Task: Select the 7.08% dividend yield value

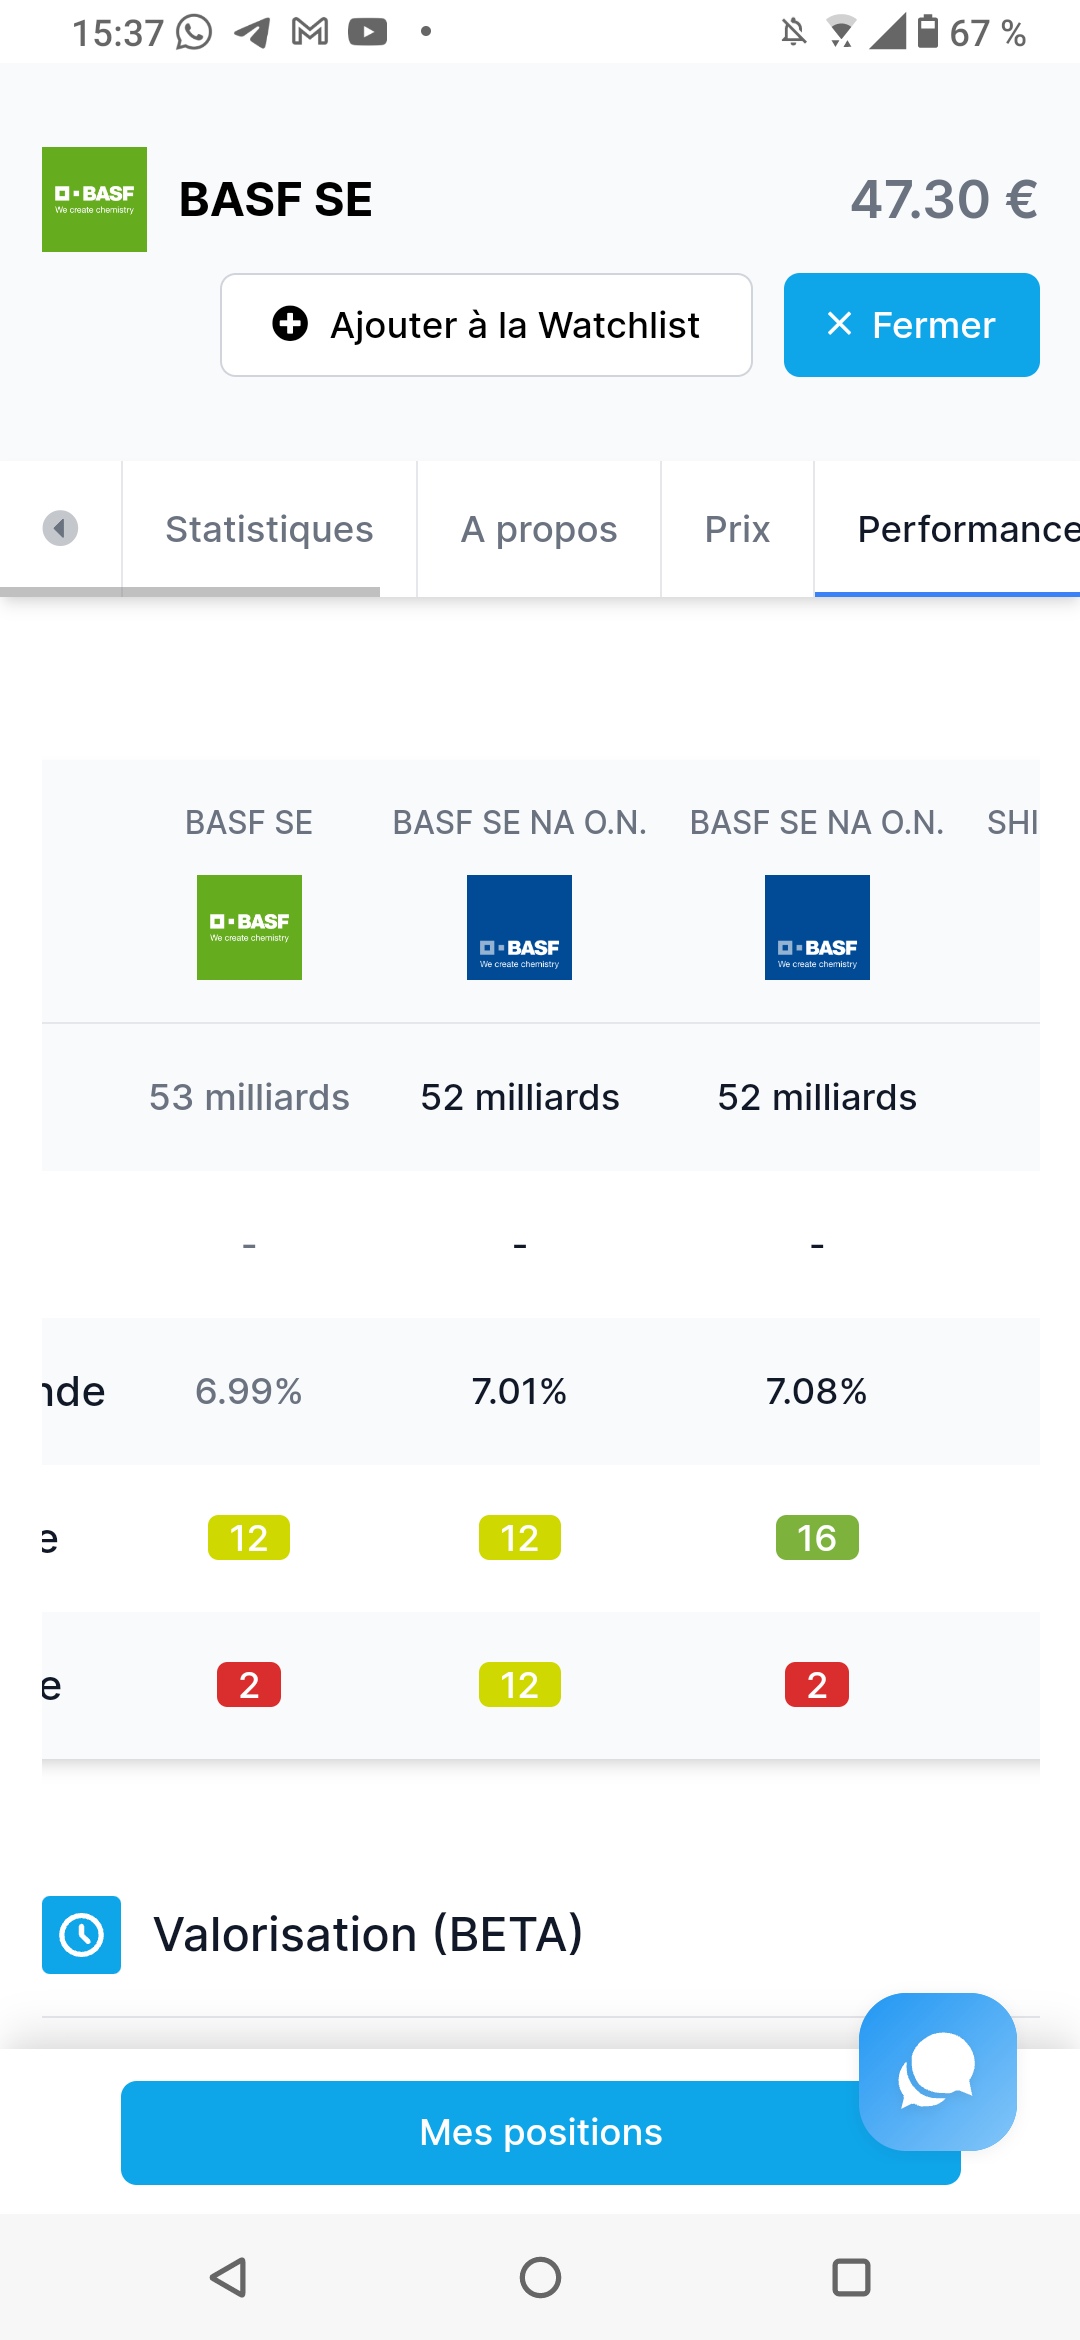Action: pyautogui.click(x=817, y=1391)
